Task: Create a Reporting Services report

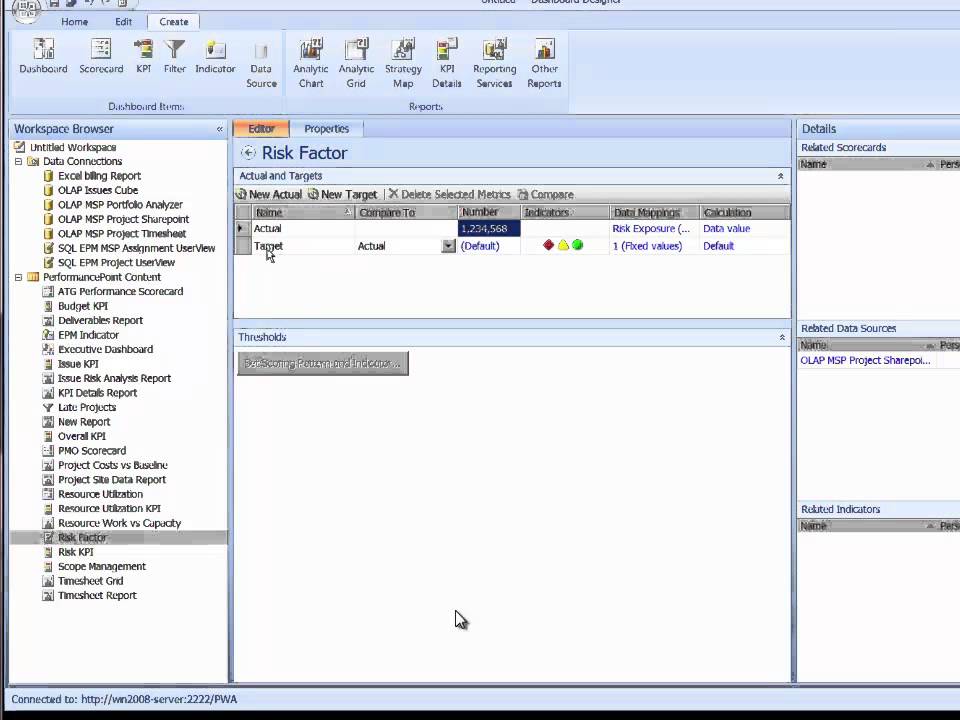Action: [x=494, y=64]
